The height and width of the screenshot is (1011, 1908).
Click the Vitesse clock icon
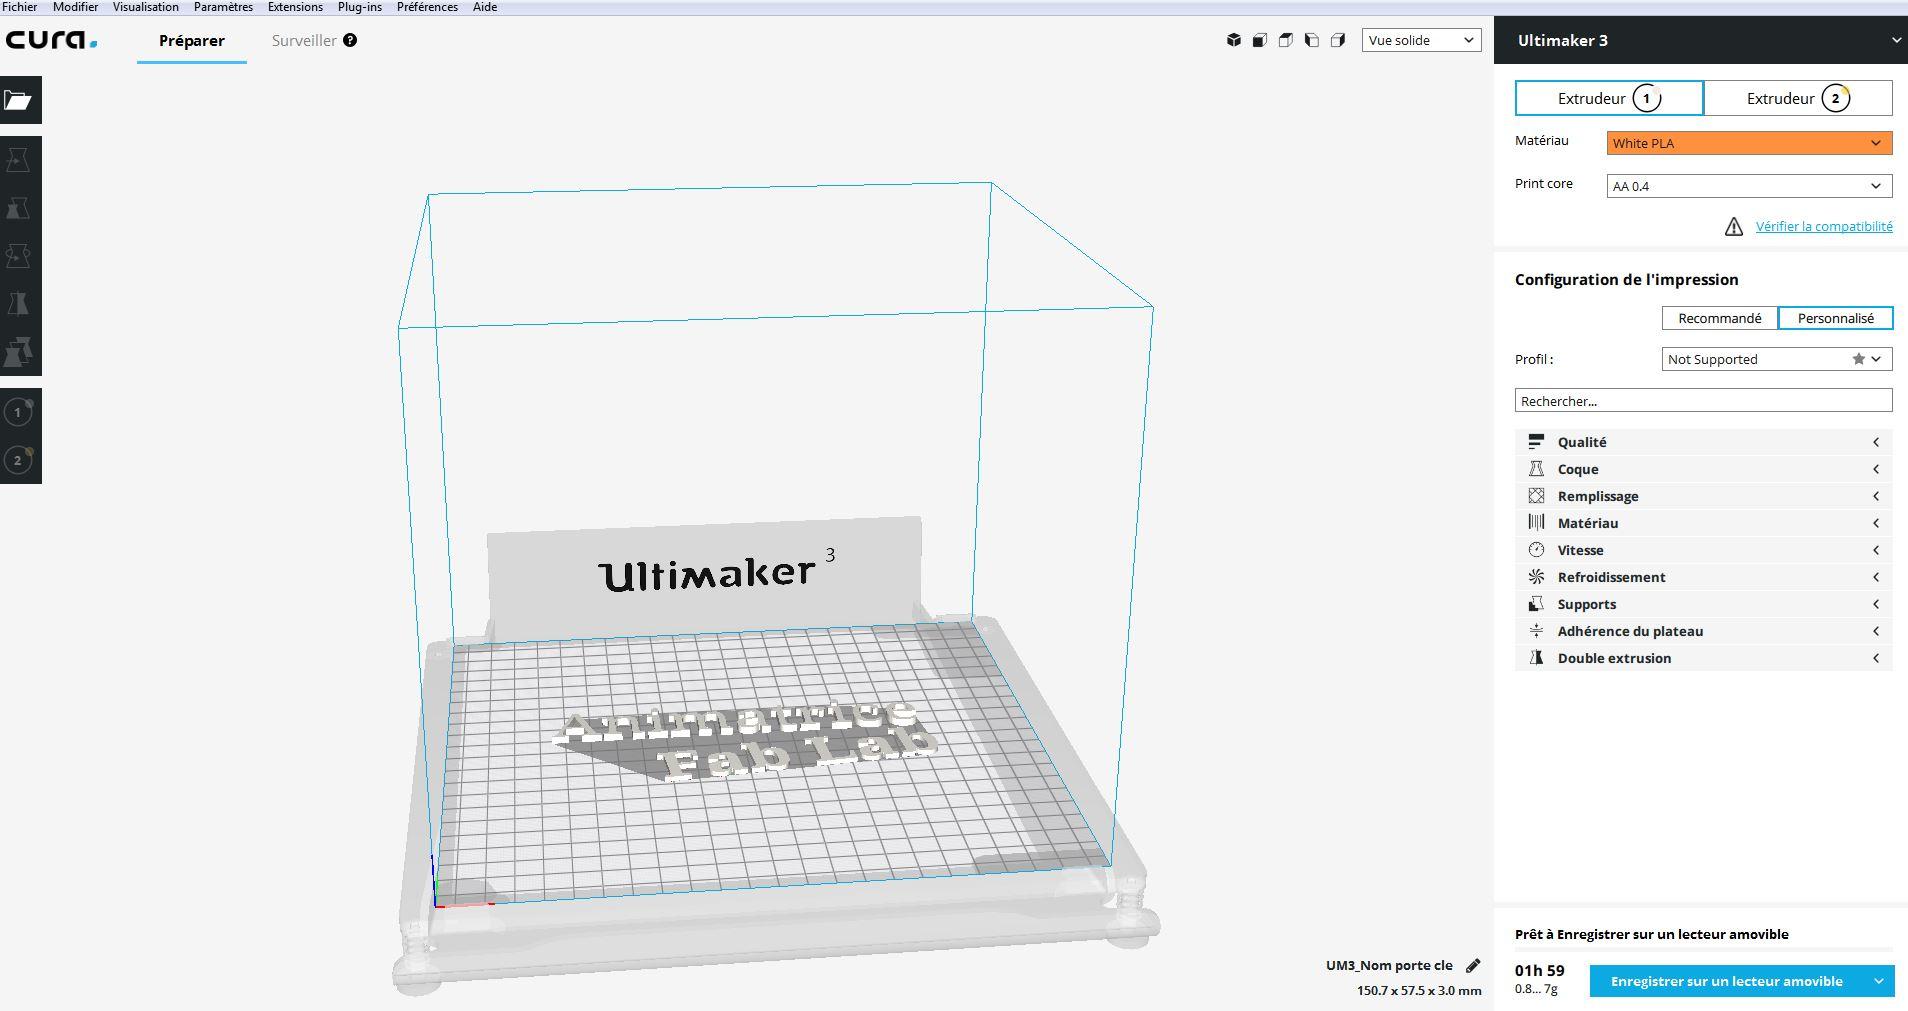click(1536, 550)
